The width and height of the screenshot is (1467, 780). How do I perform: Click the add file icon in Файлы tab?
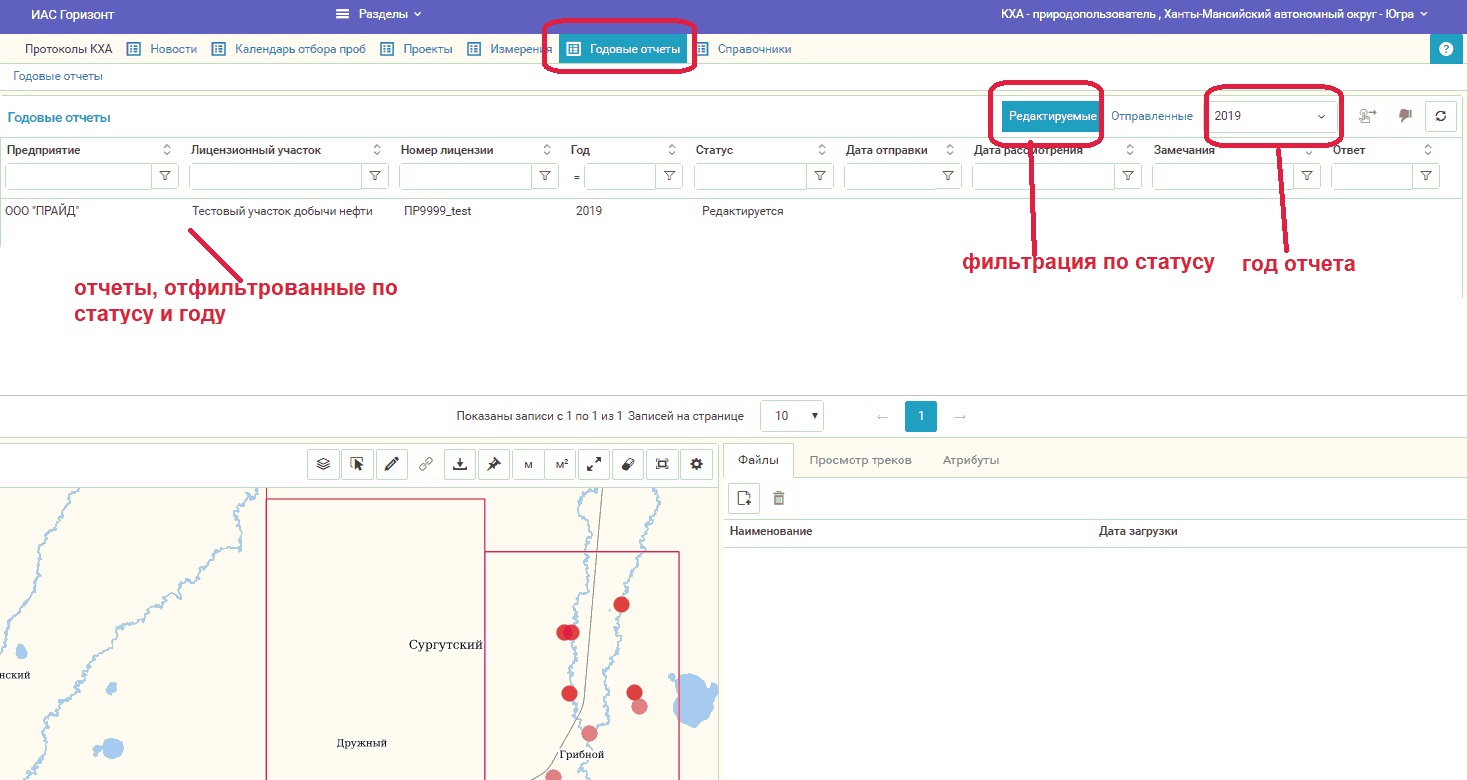pos(742,497)
